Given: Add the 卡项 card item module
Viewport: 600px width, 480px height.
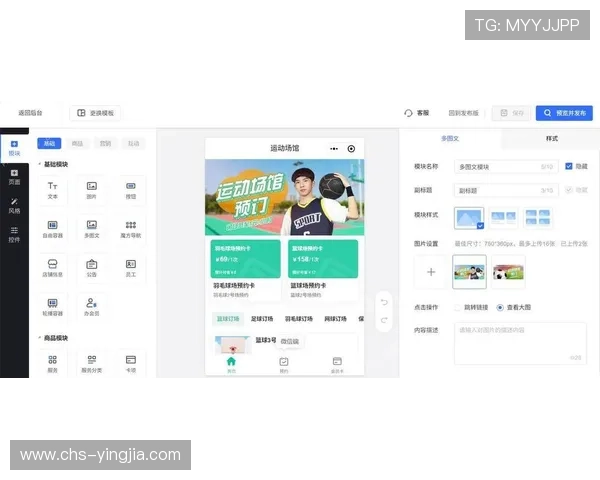Looking at the screenshot, I should click(131, 364).
